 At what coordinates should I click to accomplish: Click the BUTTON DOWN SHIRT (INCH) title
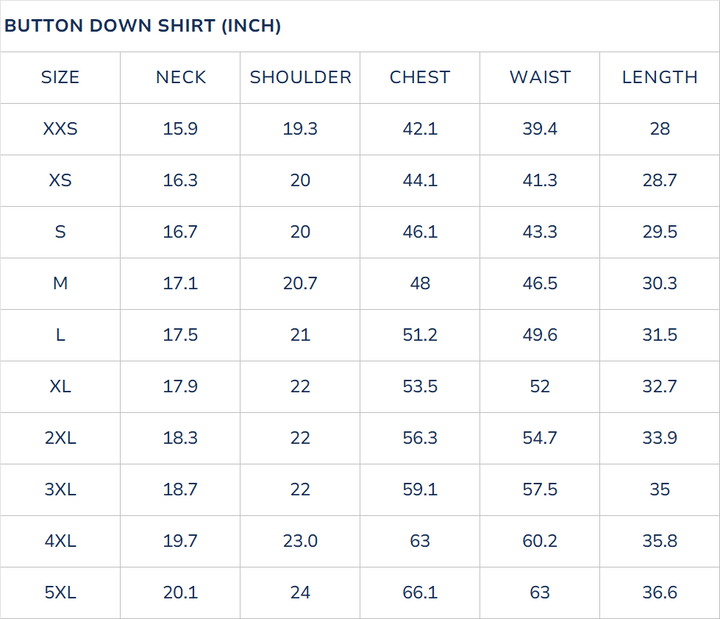142,26
